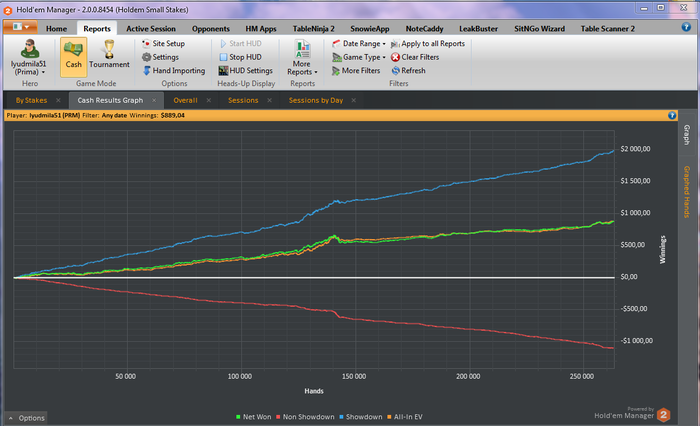Select the lyudmila51 hero player icon
Image resolution: width=700 pixels, height=426 pixels.
click(x=29, y=49)
